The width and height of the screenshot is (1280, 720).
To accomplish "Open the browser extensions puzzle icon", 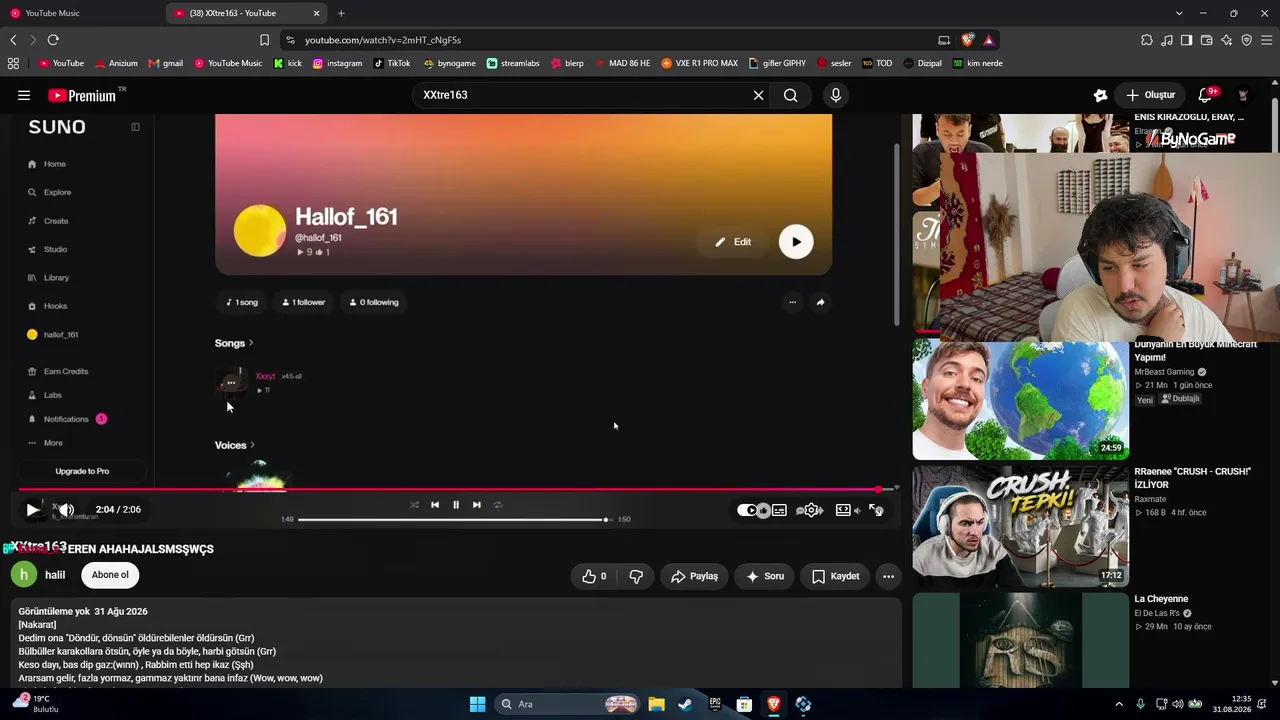I will (x=1147, y=40).
